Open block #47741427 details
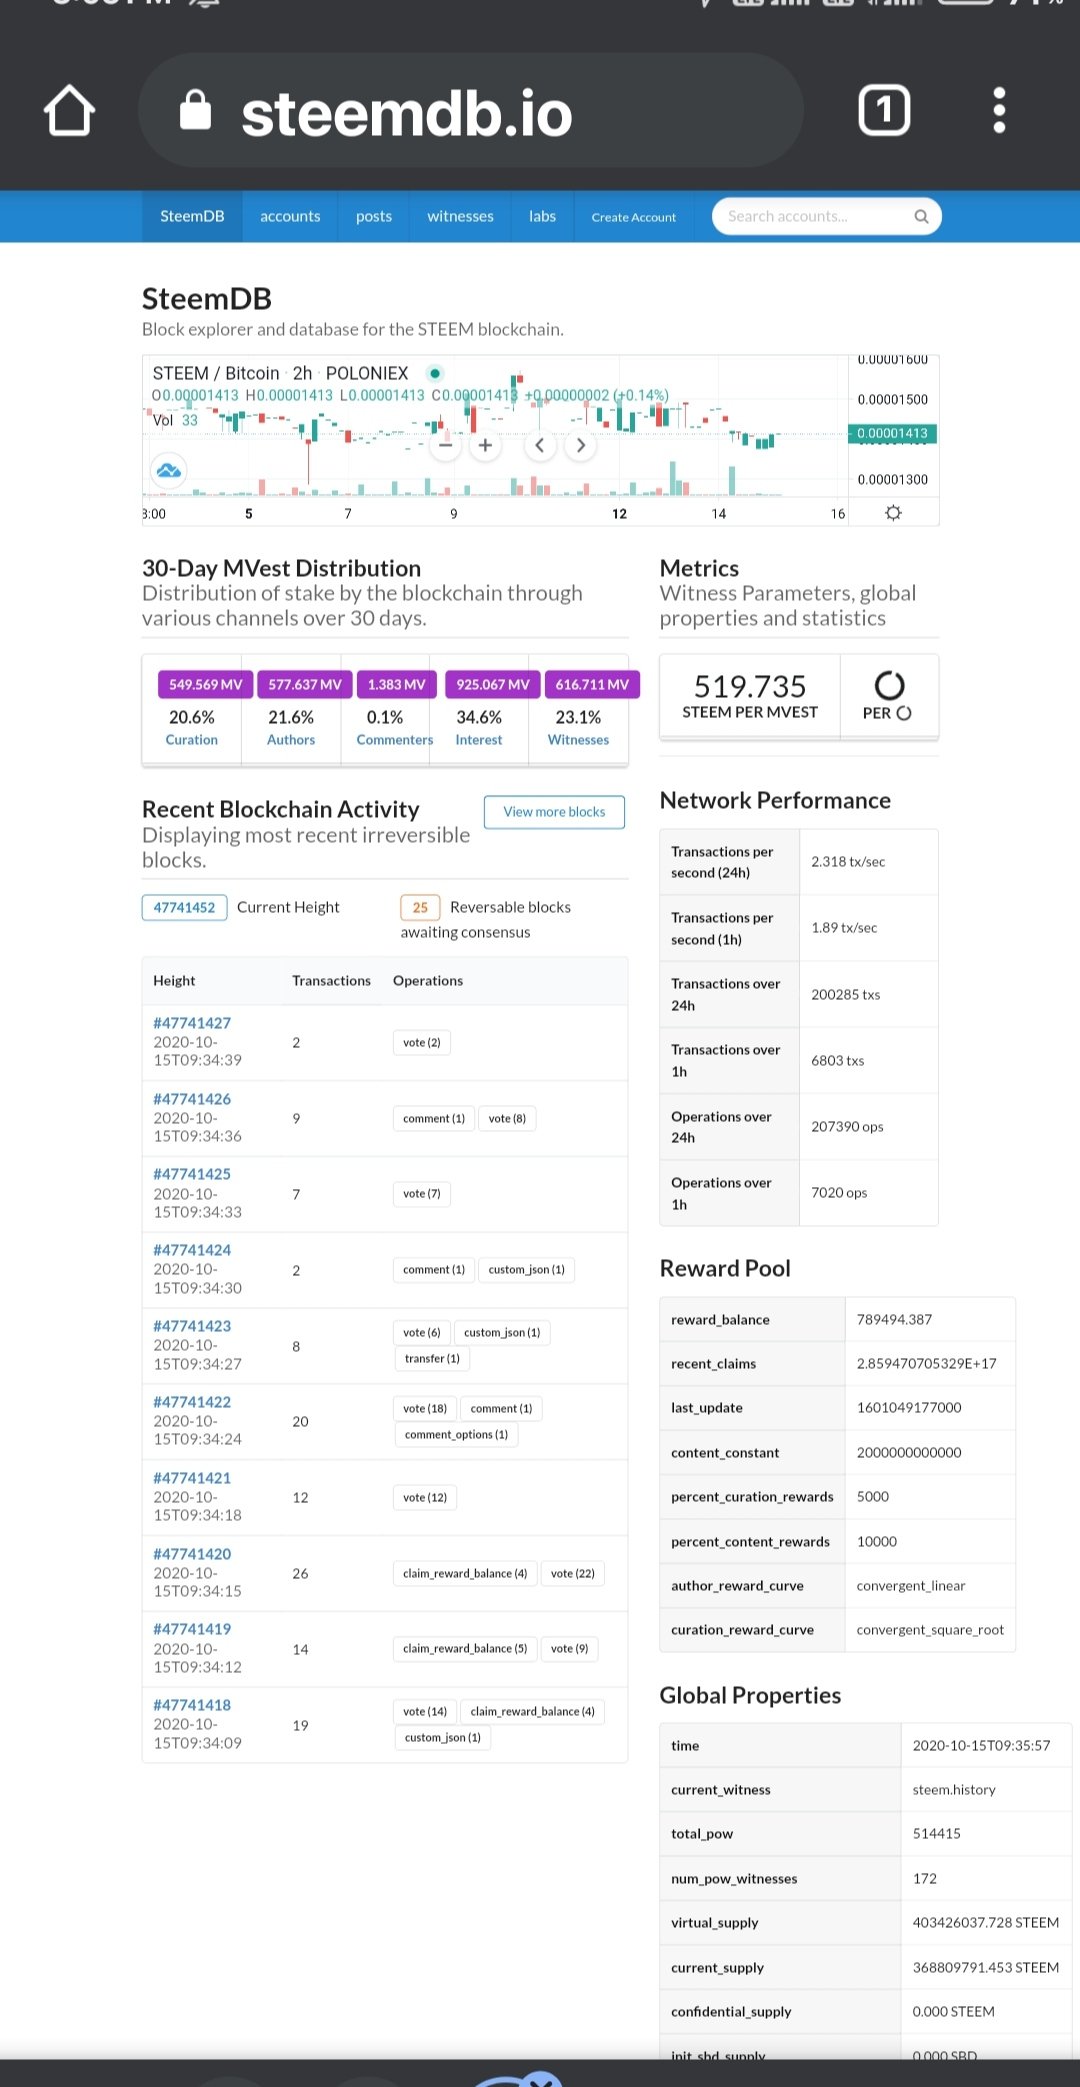Image resolution: width=1080 pixels, height=2087 pixels. [192, 1023]
